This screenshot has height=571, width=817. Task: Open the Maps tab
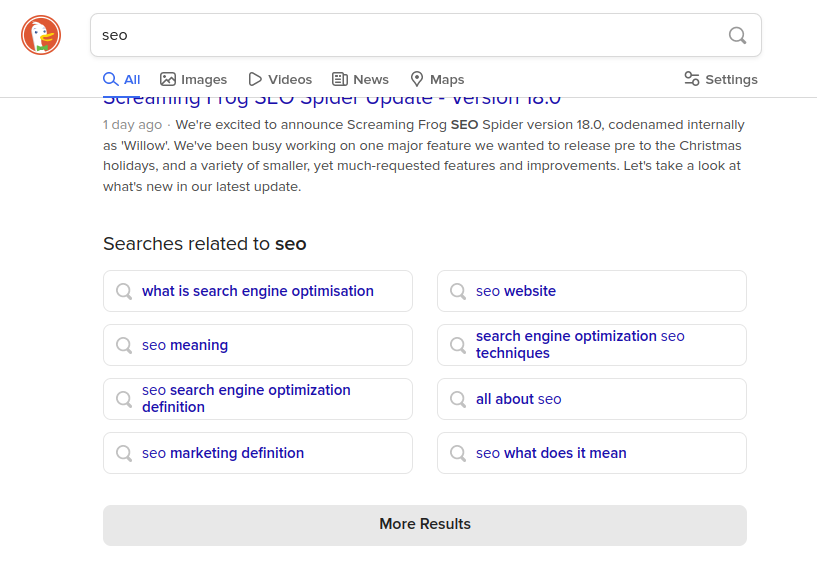pos(437,79)
